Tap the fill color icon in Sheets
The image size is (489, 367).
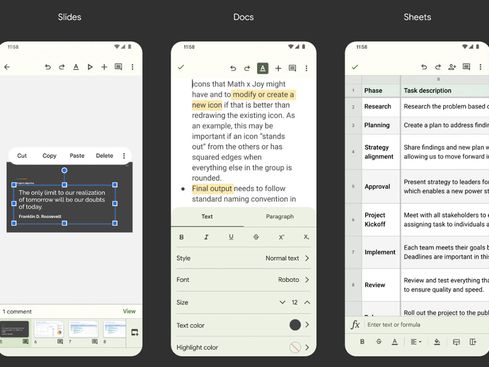pos(437,342)
